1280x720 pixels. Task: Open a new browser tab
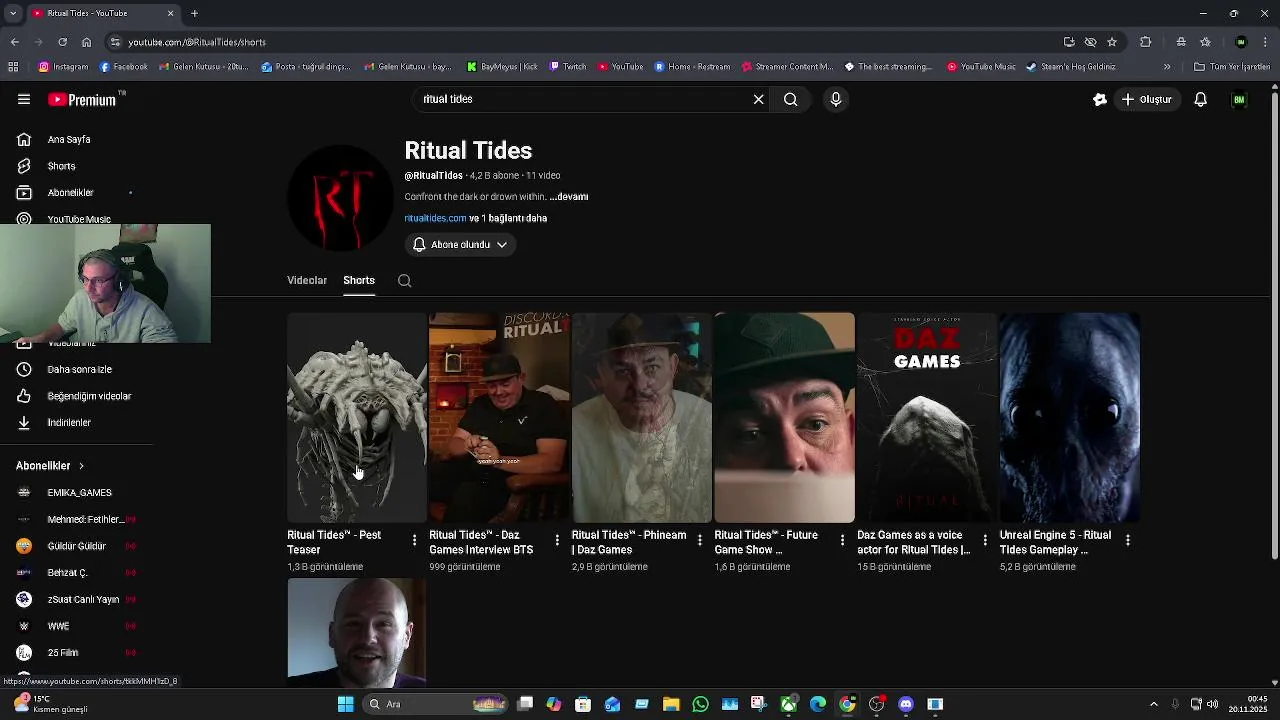pyautogui.click(x=195, y=13)
